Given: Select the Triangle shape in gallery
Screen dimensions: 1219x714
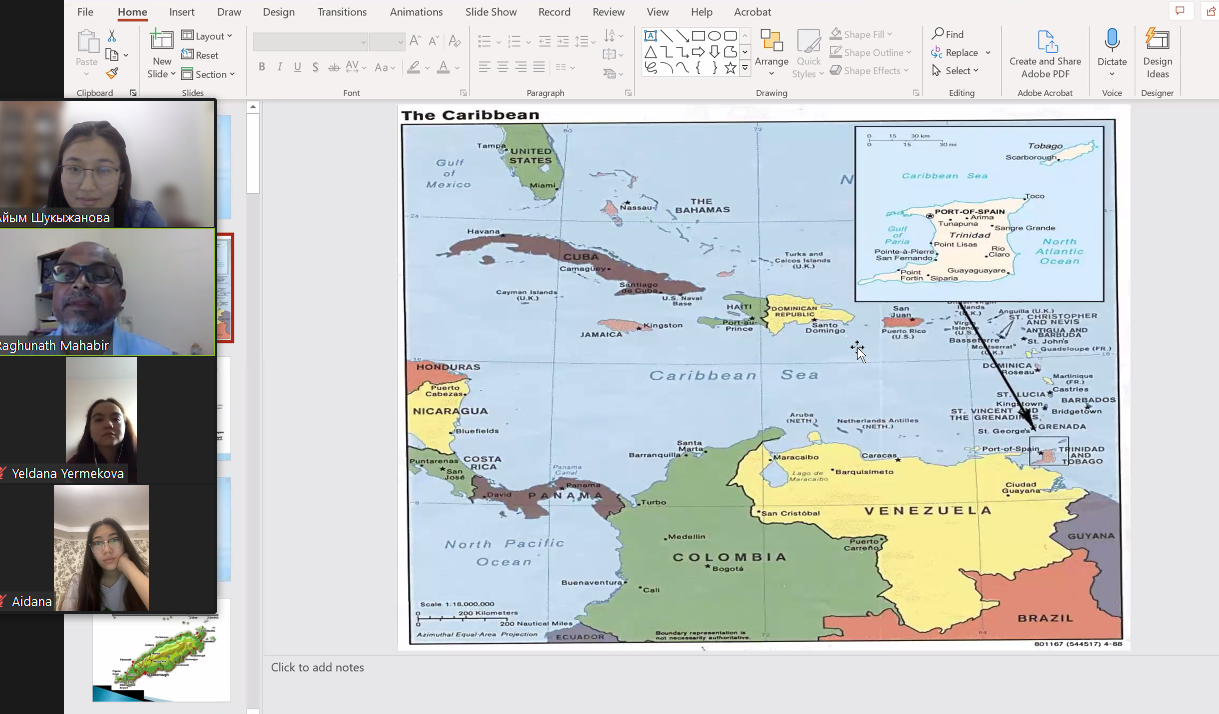Looking at the screenshot, I should pyautogui.click(x=650, y=52).
